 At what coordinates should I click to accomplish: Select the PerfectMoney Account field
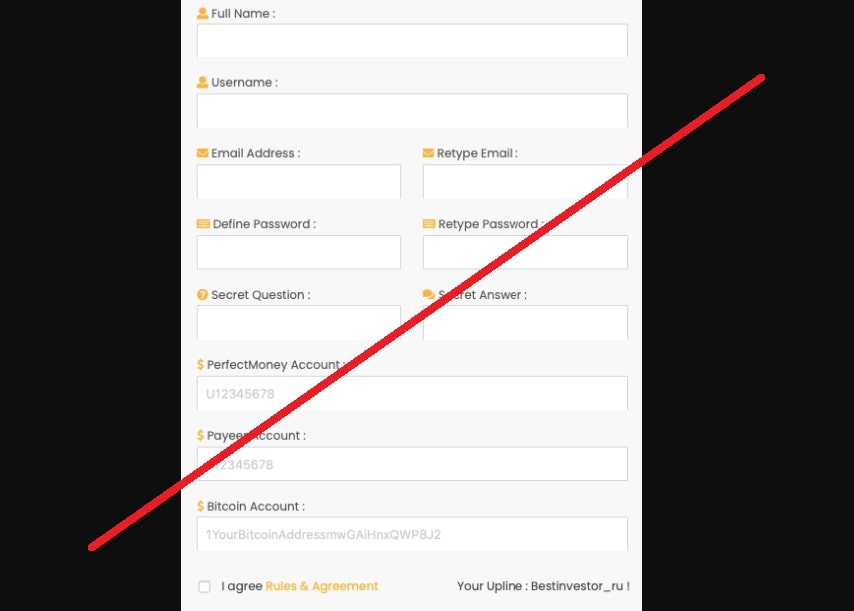point(412,393)
